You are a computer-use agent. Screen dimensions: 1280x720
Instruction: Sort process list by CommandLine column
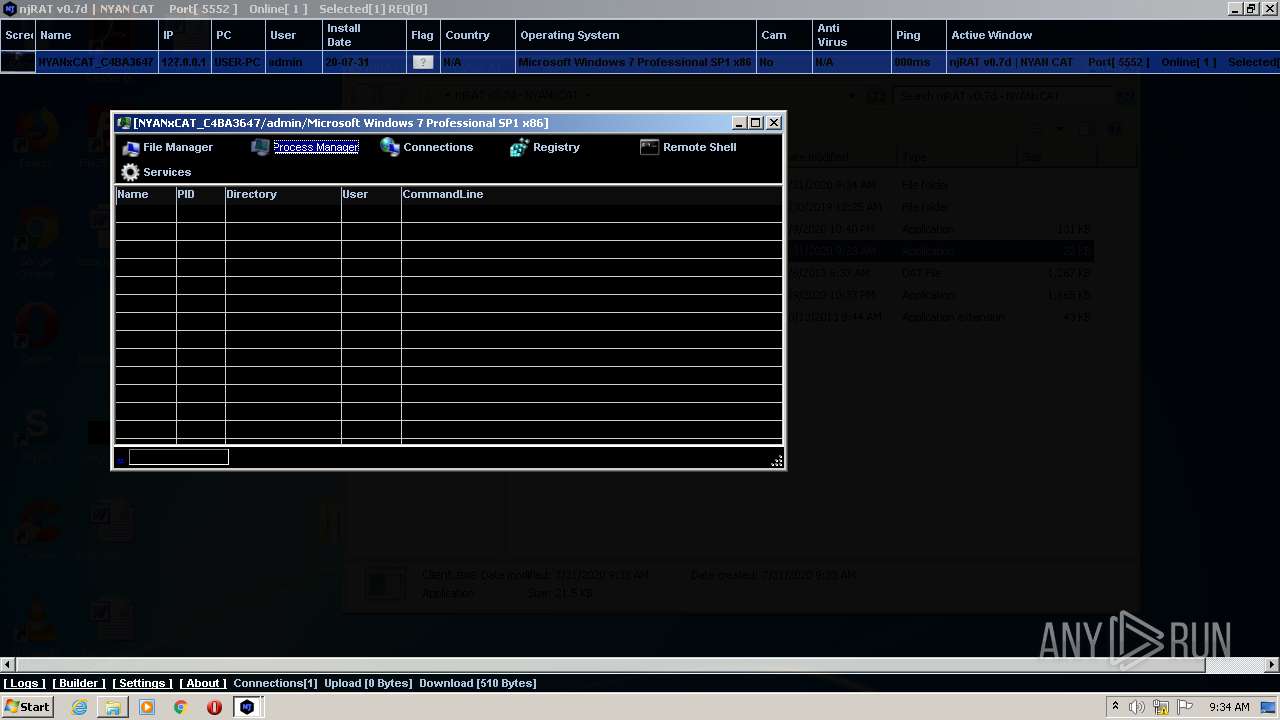[x=591, y=194]
